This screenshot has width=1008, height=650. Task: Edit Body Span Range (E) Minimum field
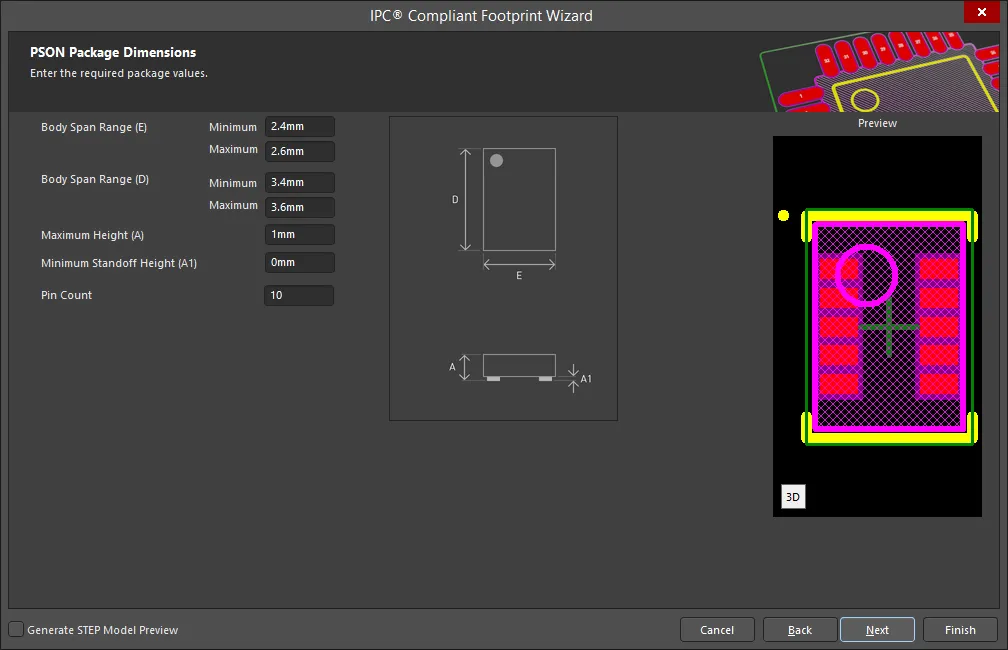click(300, 127)
